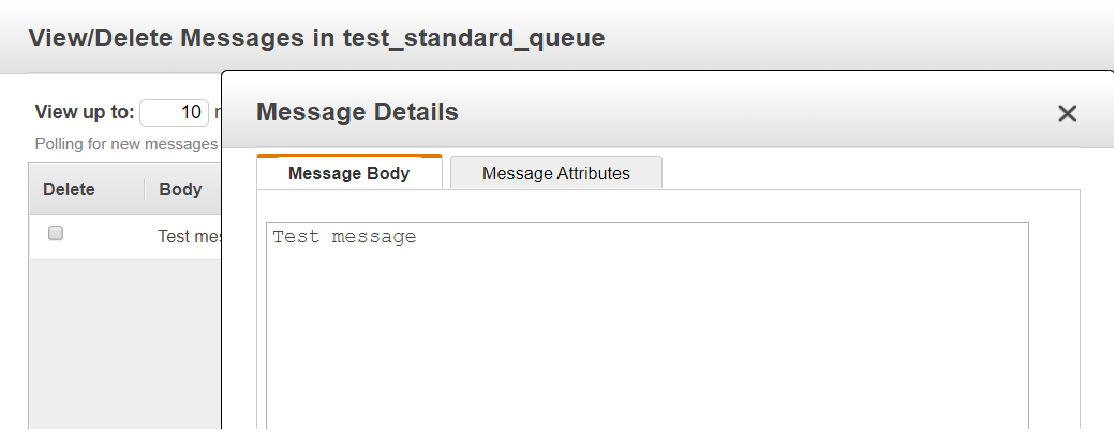This screenshot has height=434, width=1114.
Task: Click the Message Details dialog title
Action: [357, 112]
